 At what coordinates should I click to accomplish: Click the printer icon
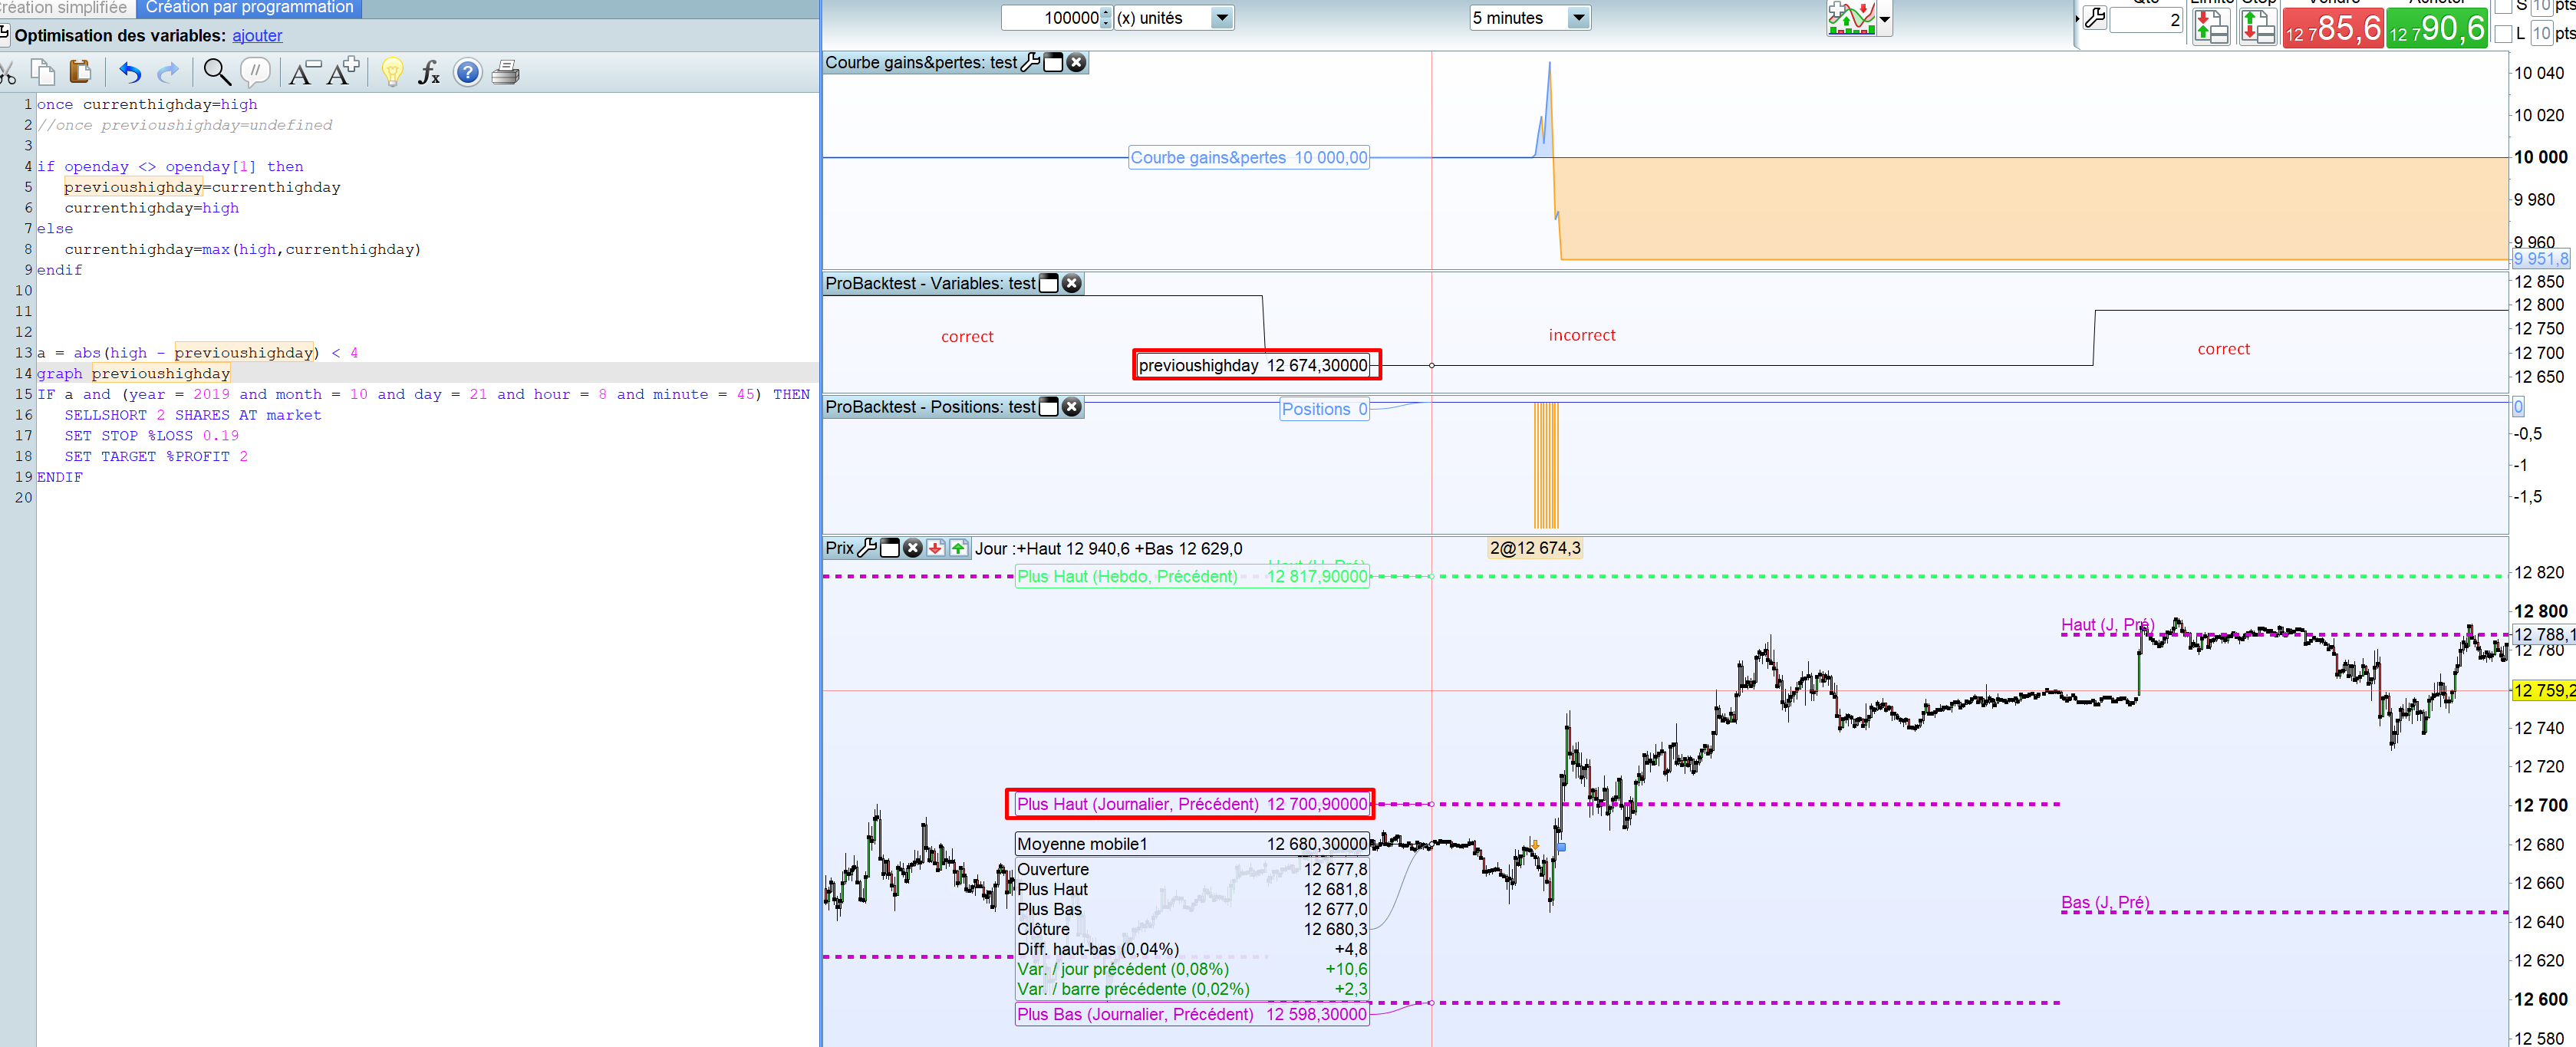[x=506, y=72]
